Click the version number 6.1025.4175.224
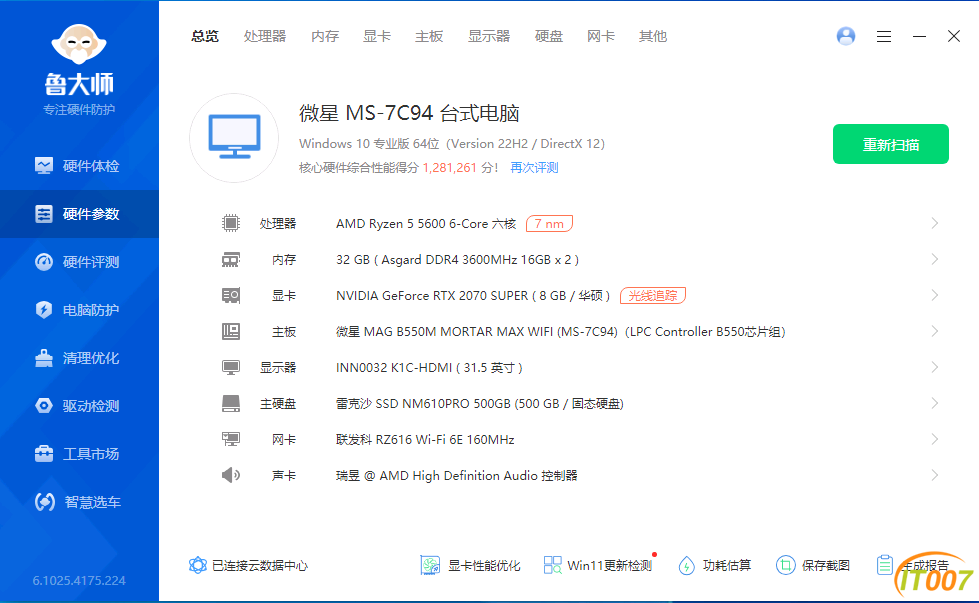The width and height of the screenshot is (979, 603). point(79,581)
